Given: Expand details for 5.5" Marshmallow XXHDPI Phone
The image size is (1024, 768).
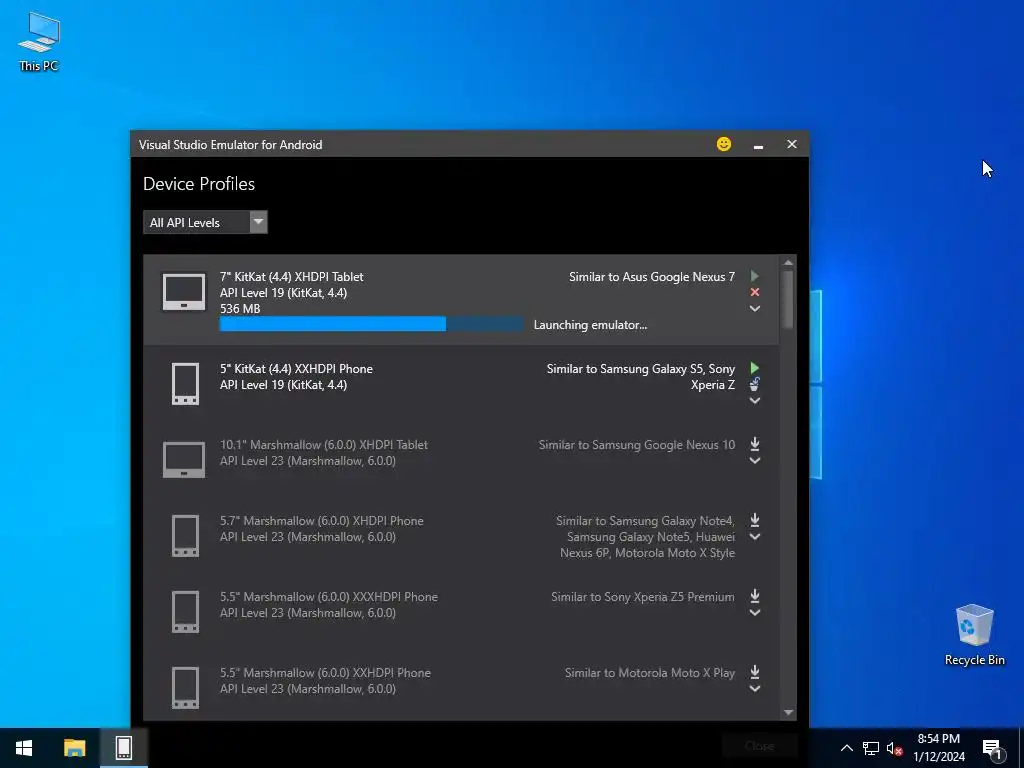Looking at the screenshot, I should [x=754, y=689].
